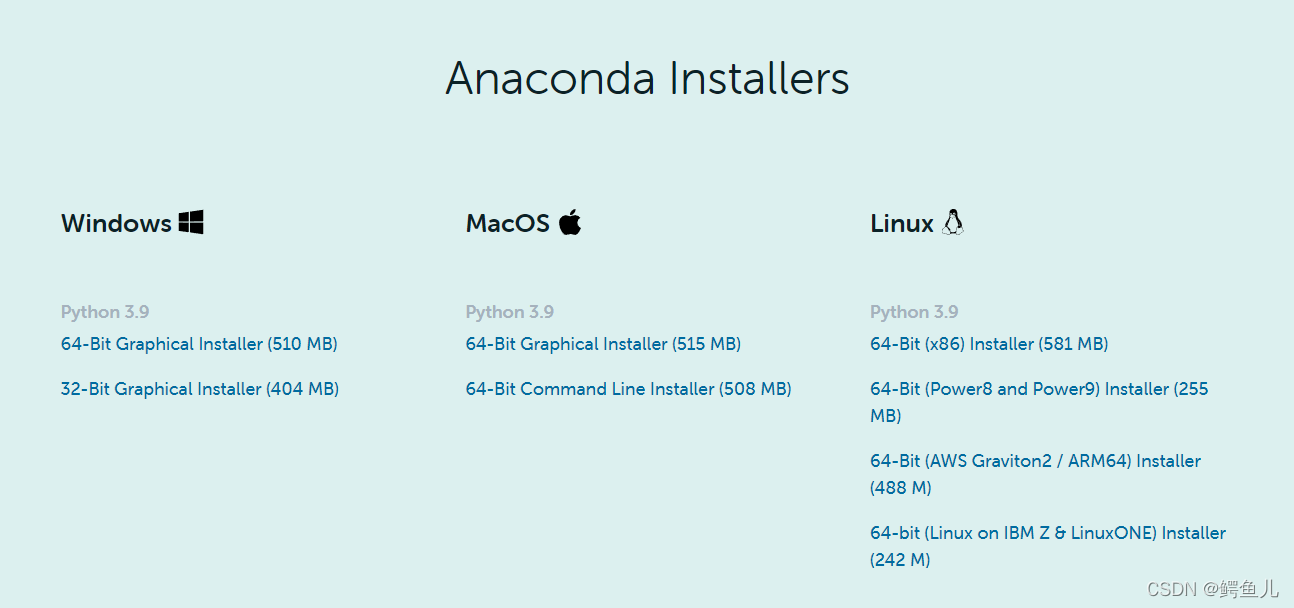Click the "MacOS" heading text
Viewport: 1294px width, 608px height.
tap(507, 223)
